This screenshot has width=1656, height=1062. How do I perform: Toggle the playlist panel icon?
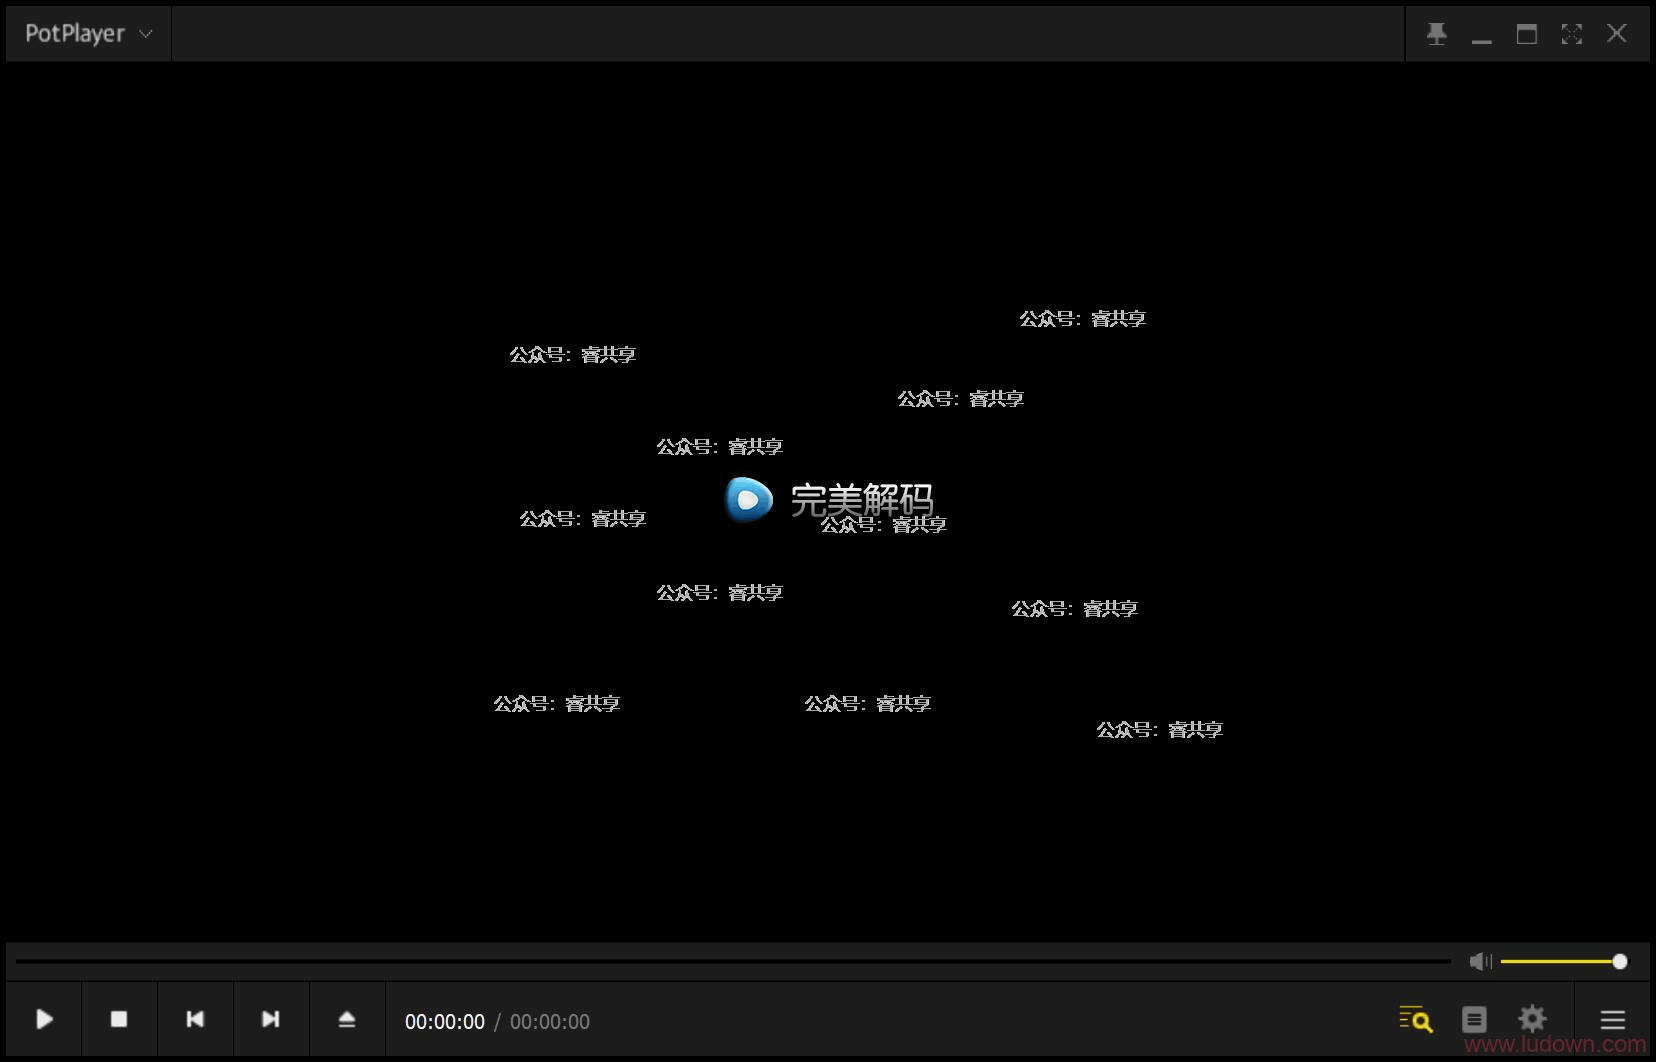point(1474,1019)
